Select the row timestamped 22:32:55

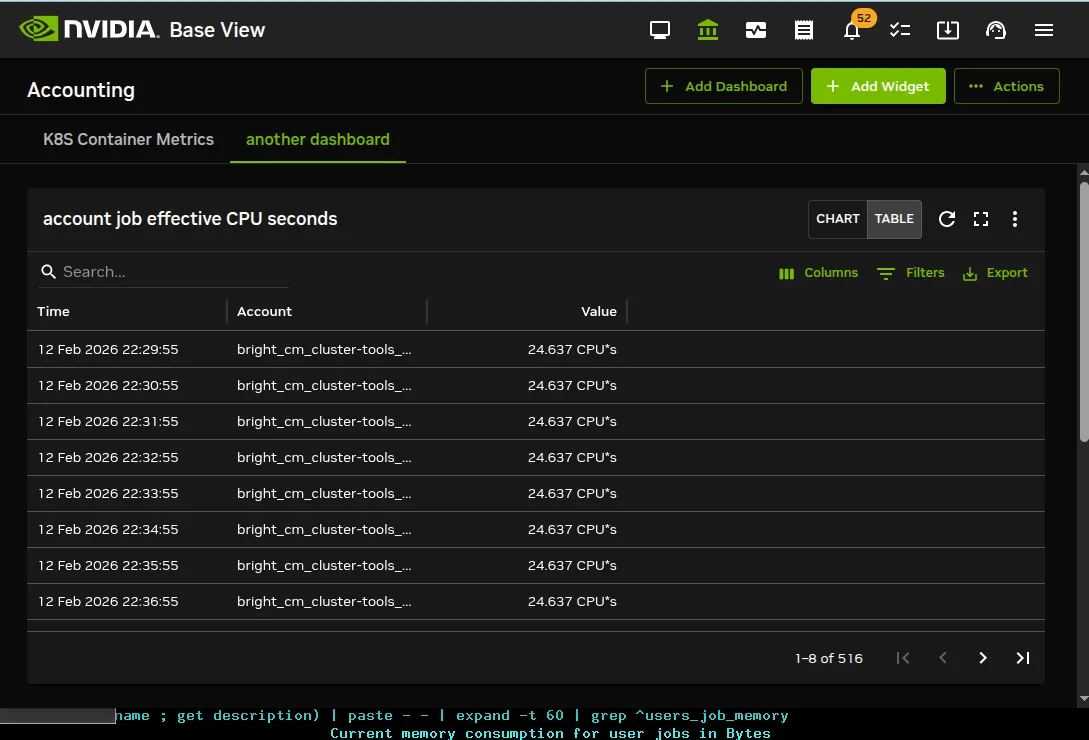pyautogui.click(x=535, y=458)
